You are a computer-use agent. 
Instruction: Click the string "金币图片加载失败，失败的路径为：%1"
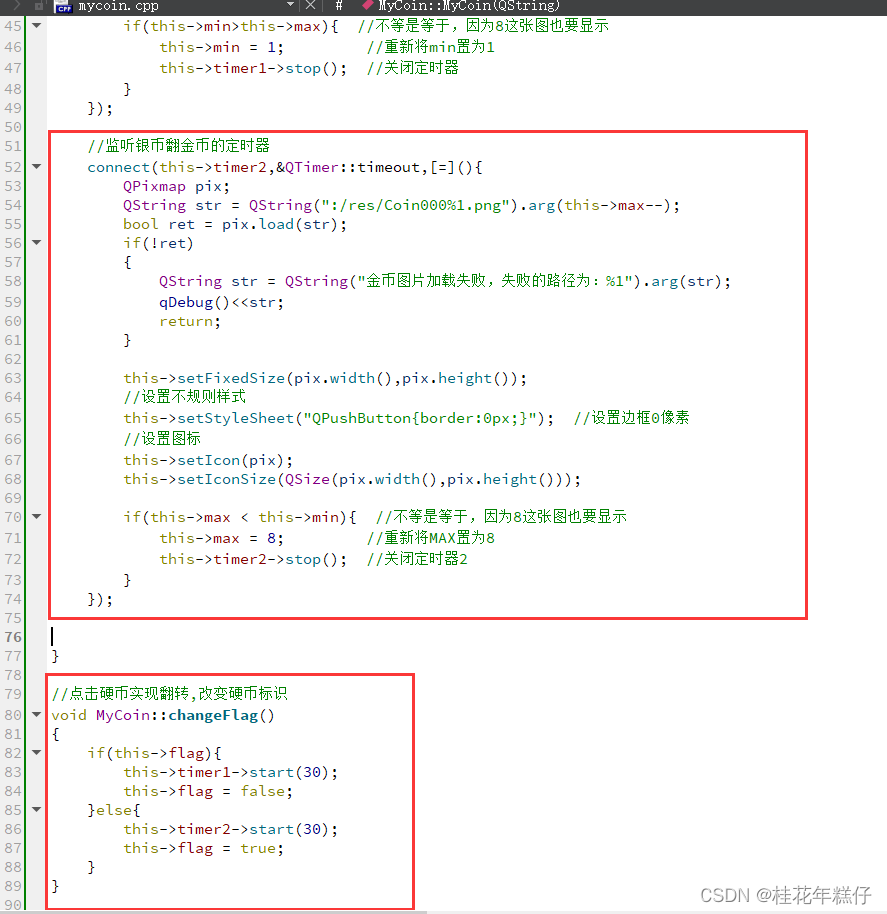pyautogui.click(x=495, y=282)
